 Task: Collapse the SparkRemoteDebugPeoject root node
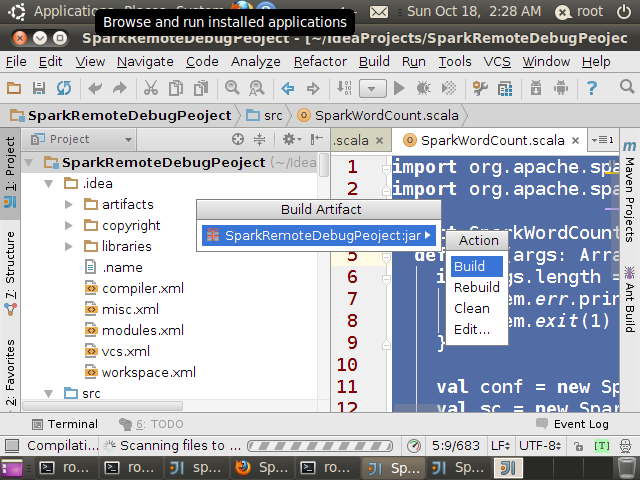click(29, 162)
